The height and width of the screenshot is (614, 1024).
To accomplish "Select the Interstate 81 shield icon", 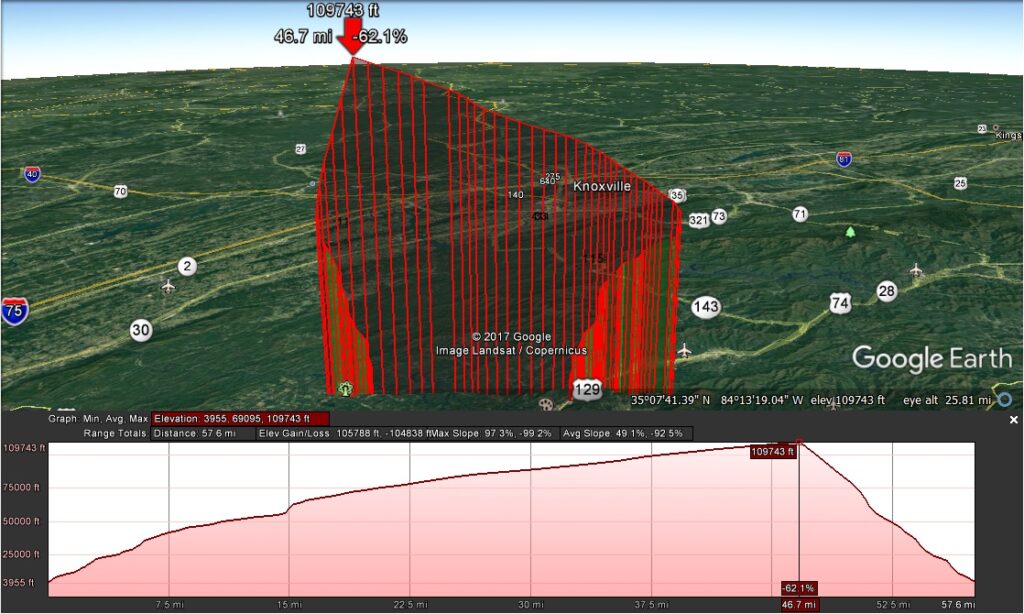I will [845, 159].
